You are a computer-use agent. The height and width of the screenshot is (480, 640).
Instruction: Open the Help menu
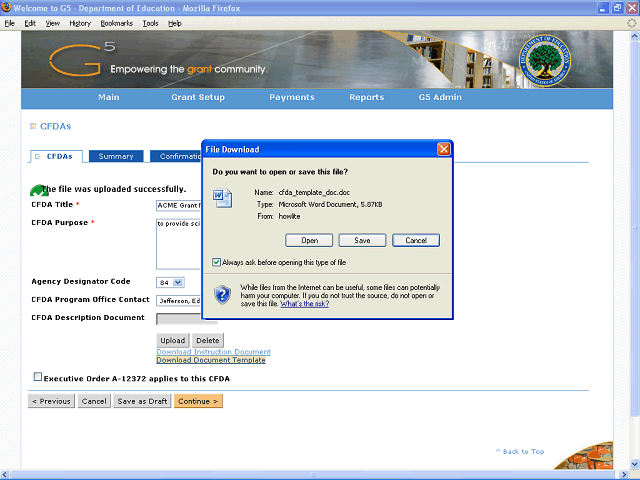(x=175, y=23)
